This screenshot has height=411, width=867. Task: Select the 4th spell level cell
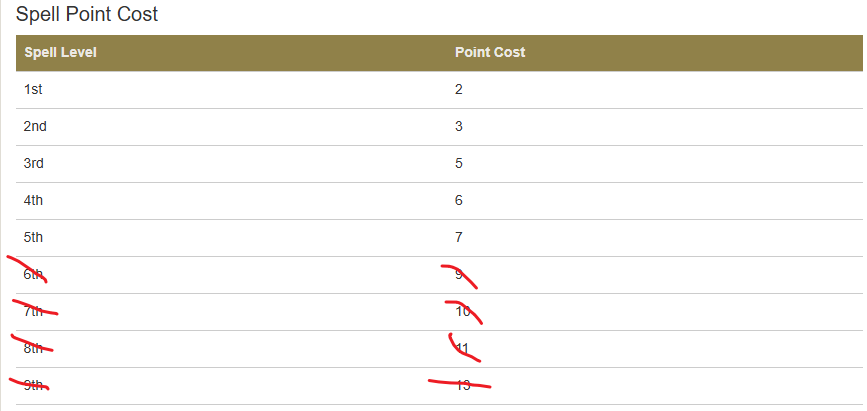[34, 200]
